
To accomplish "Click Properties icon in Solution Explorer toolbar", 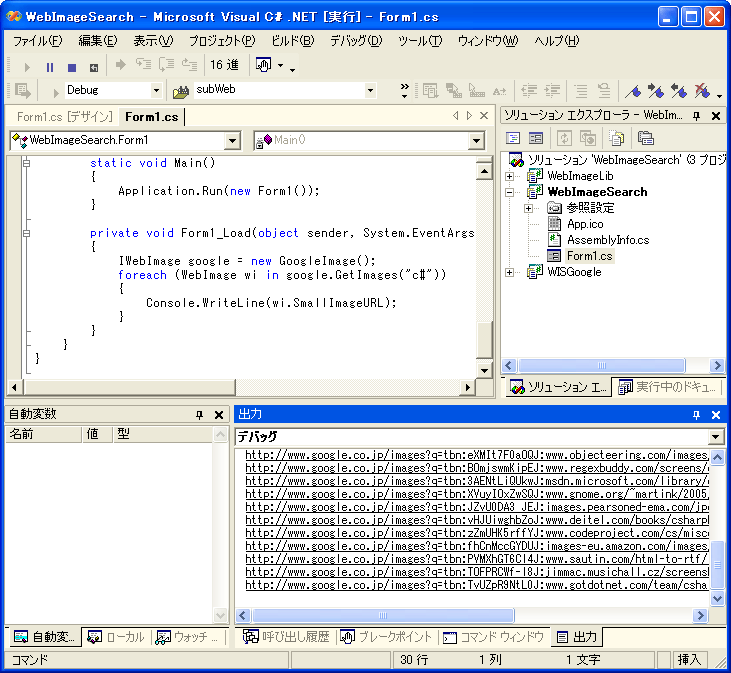I will pos(646,138).
